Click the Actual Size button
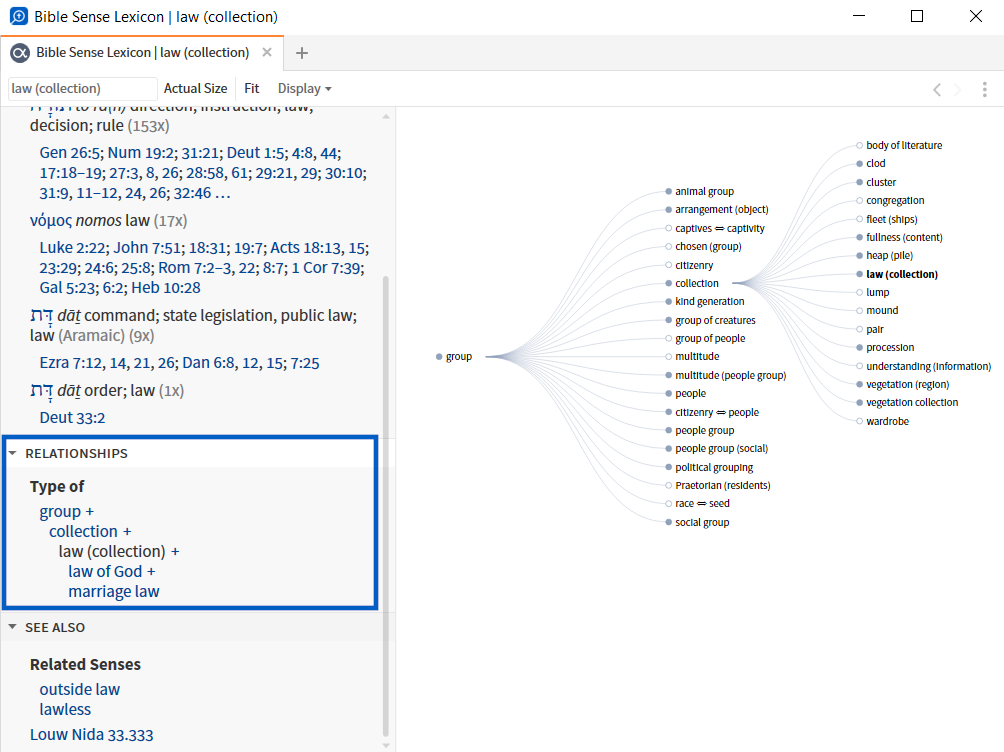The image size is (1004, 752). (195, 88)
